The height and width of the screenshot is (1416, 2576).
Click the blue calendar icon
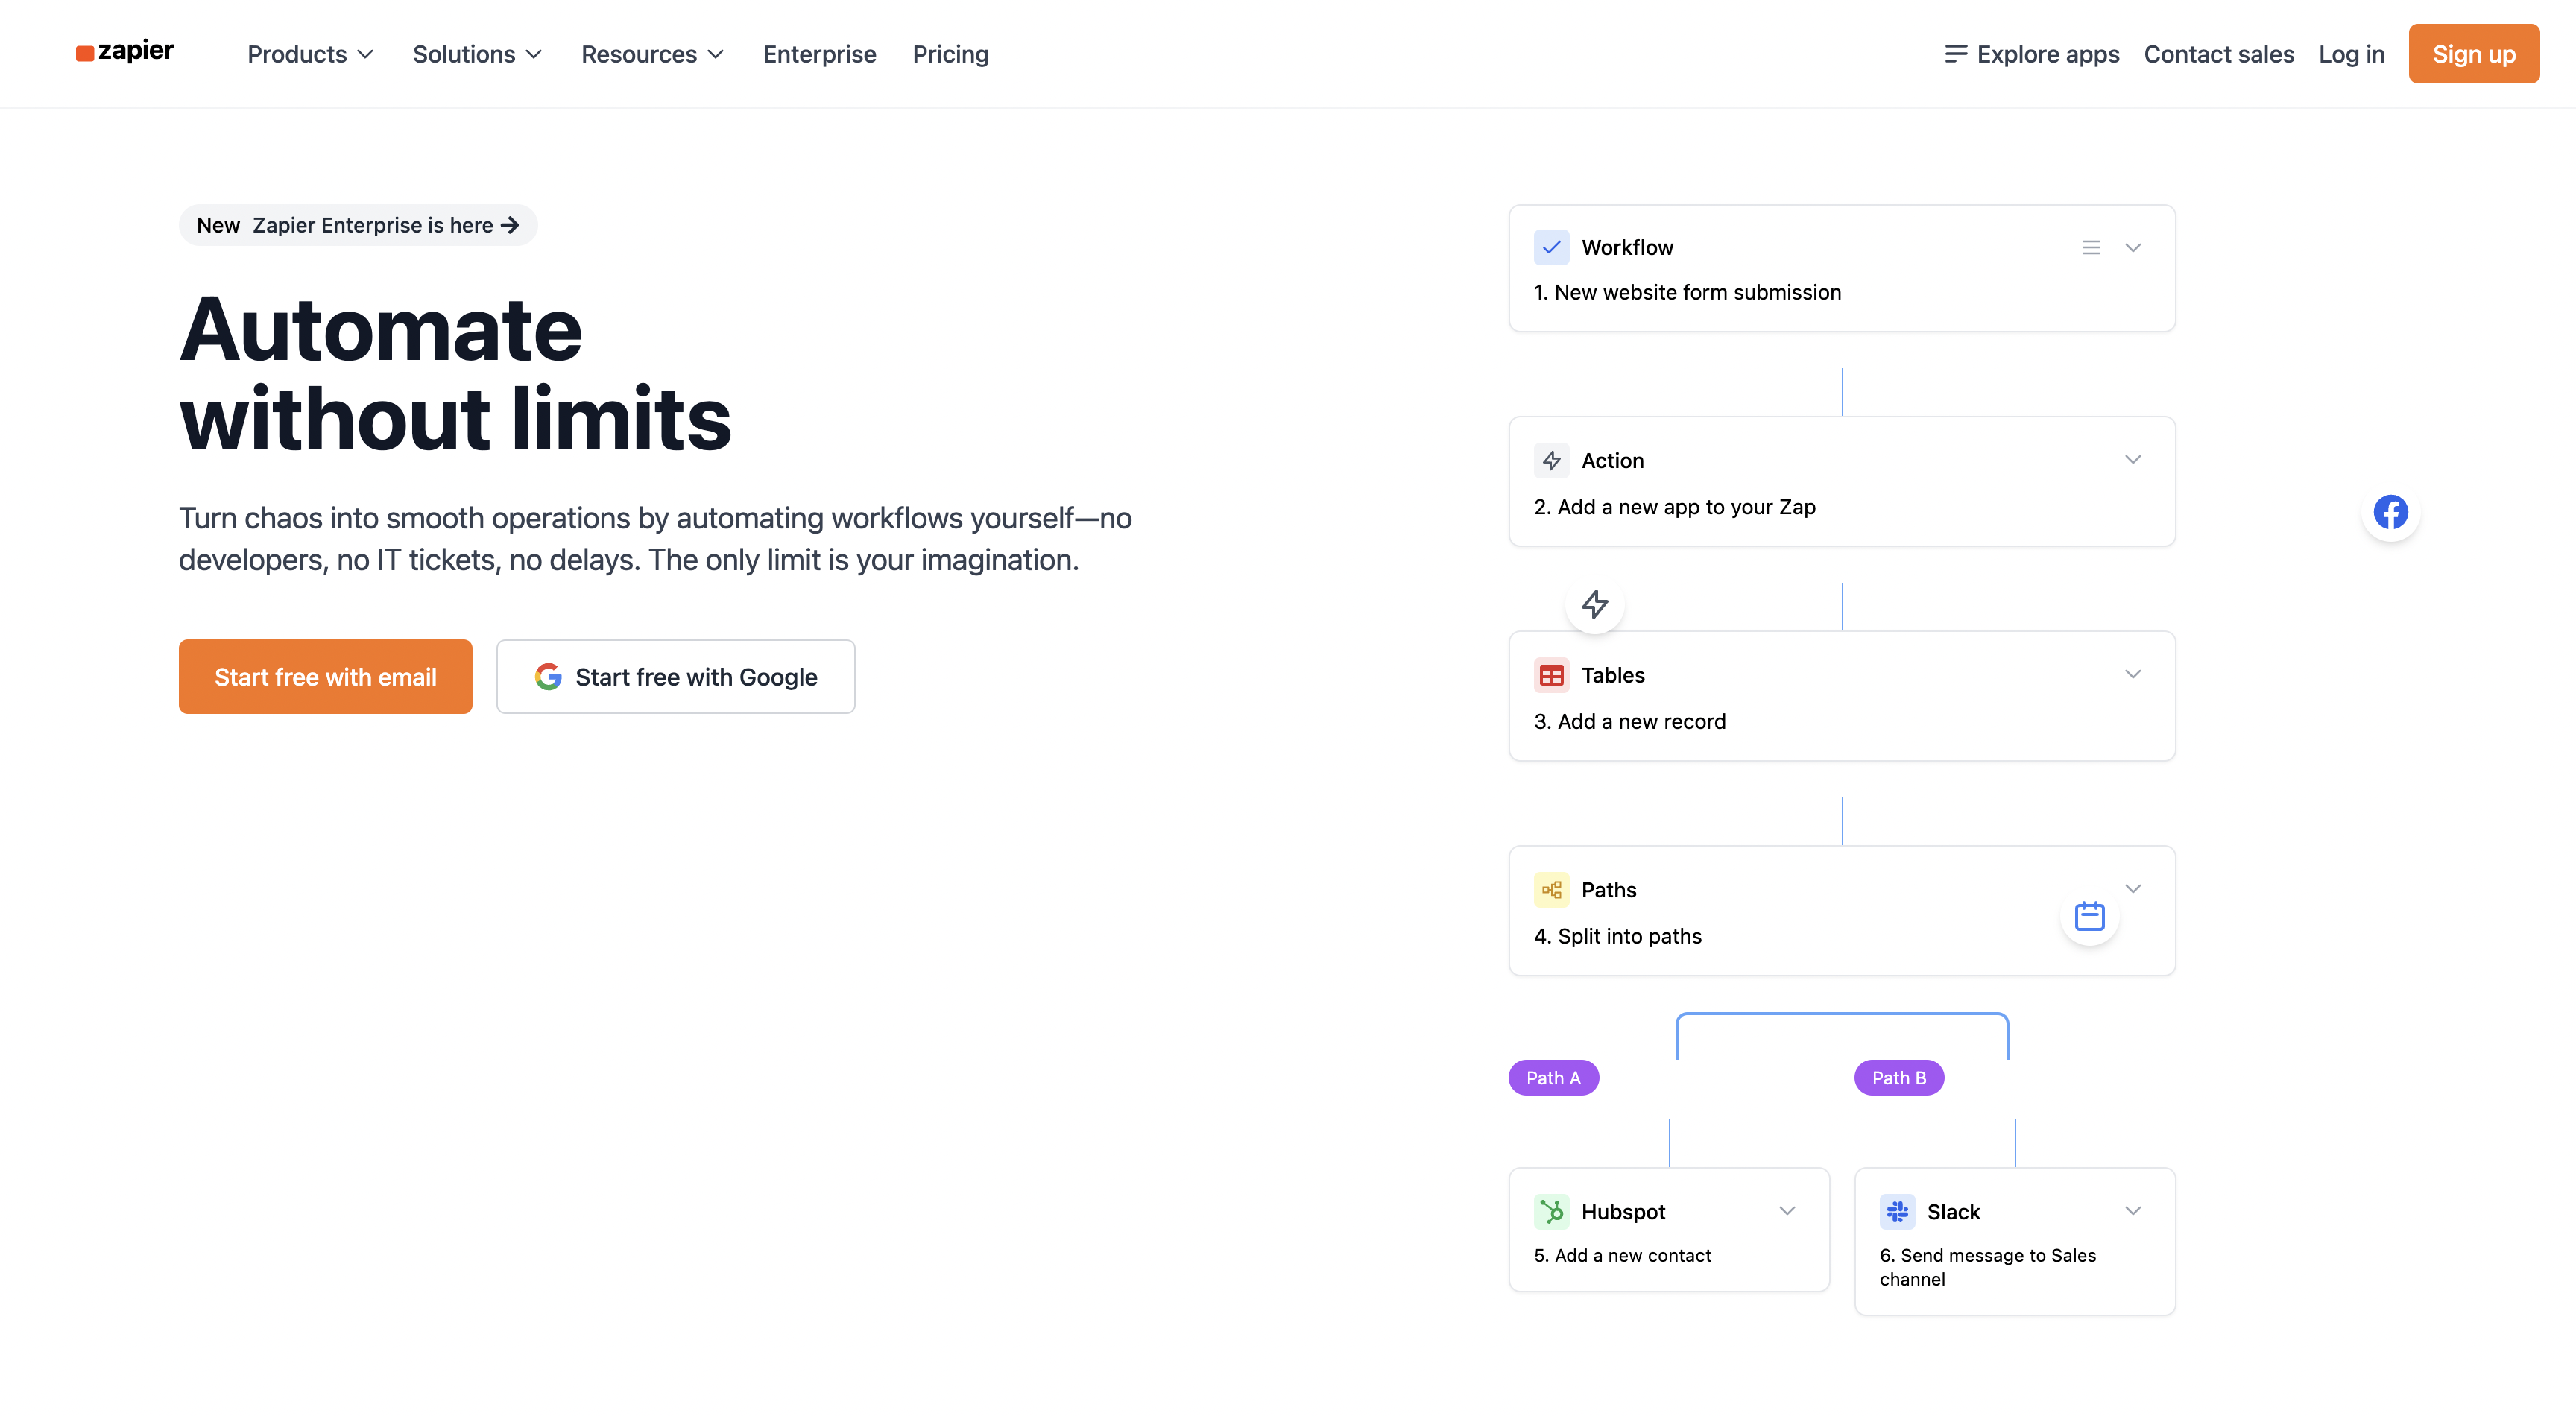coord(2089,916)
